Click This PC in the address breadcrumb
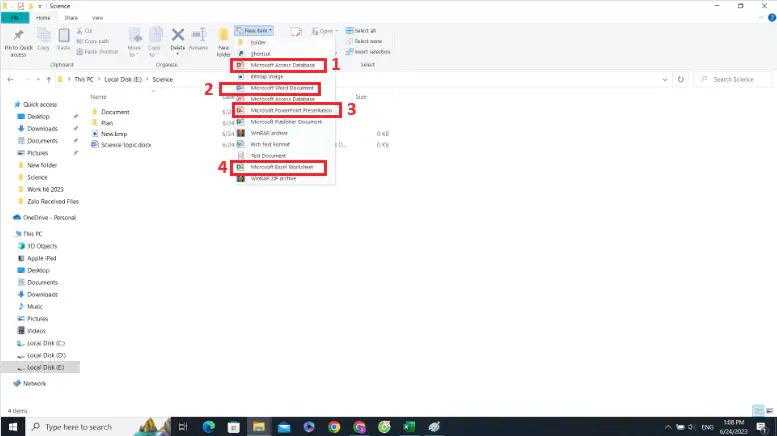Viewport: 777px width, 436px height. click(84, 79)
